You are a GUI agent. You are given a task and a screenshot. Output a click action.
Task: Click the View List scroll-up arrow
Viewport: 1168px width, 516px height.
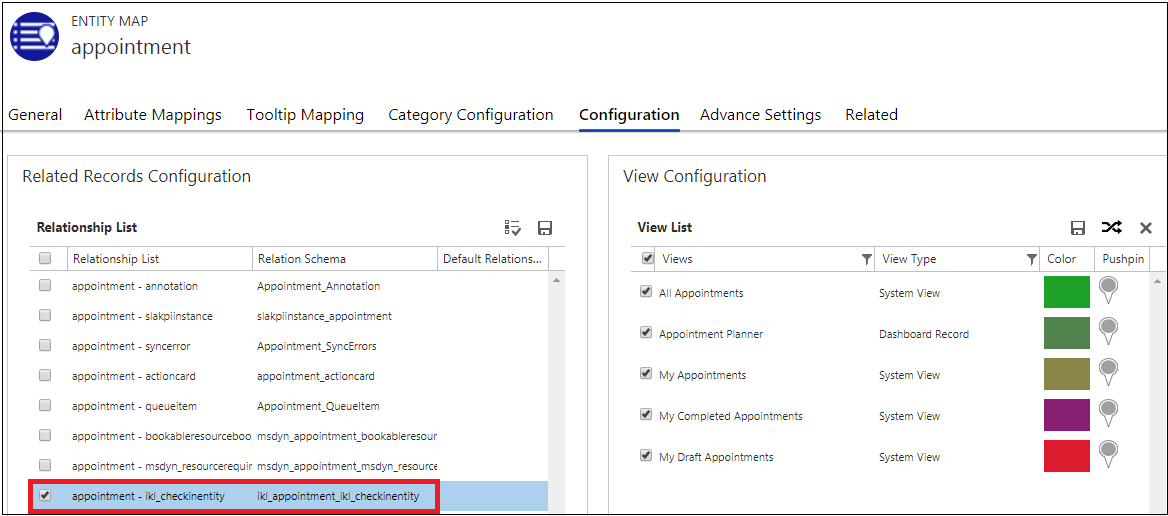[1157, 281]
